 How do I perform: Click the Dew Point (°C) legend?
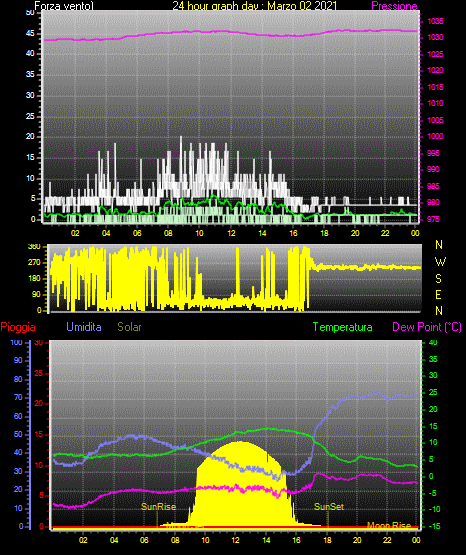pos(427,327)
